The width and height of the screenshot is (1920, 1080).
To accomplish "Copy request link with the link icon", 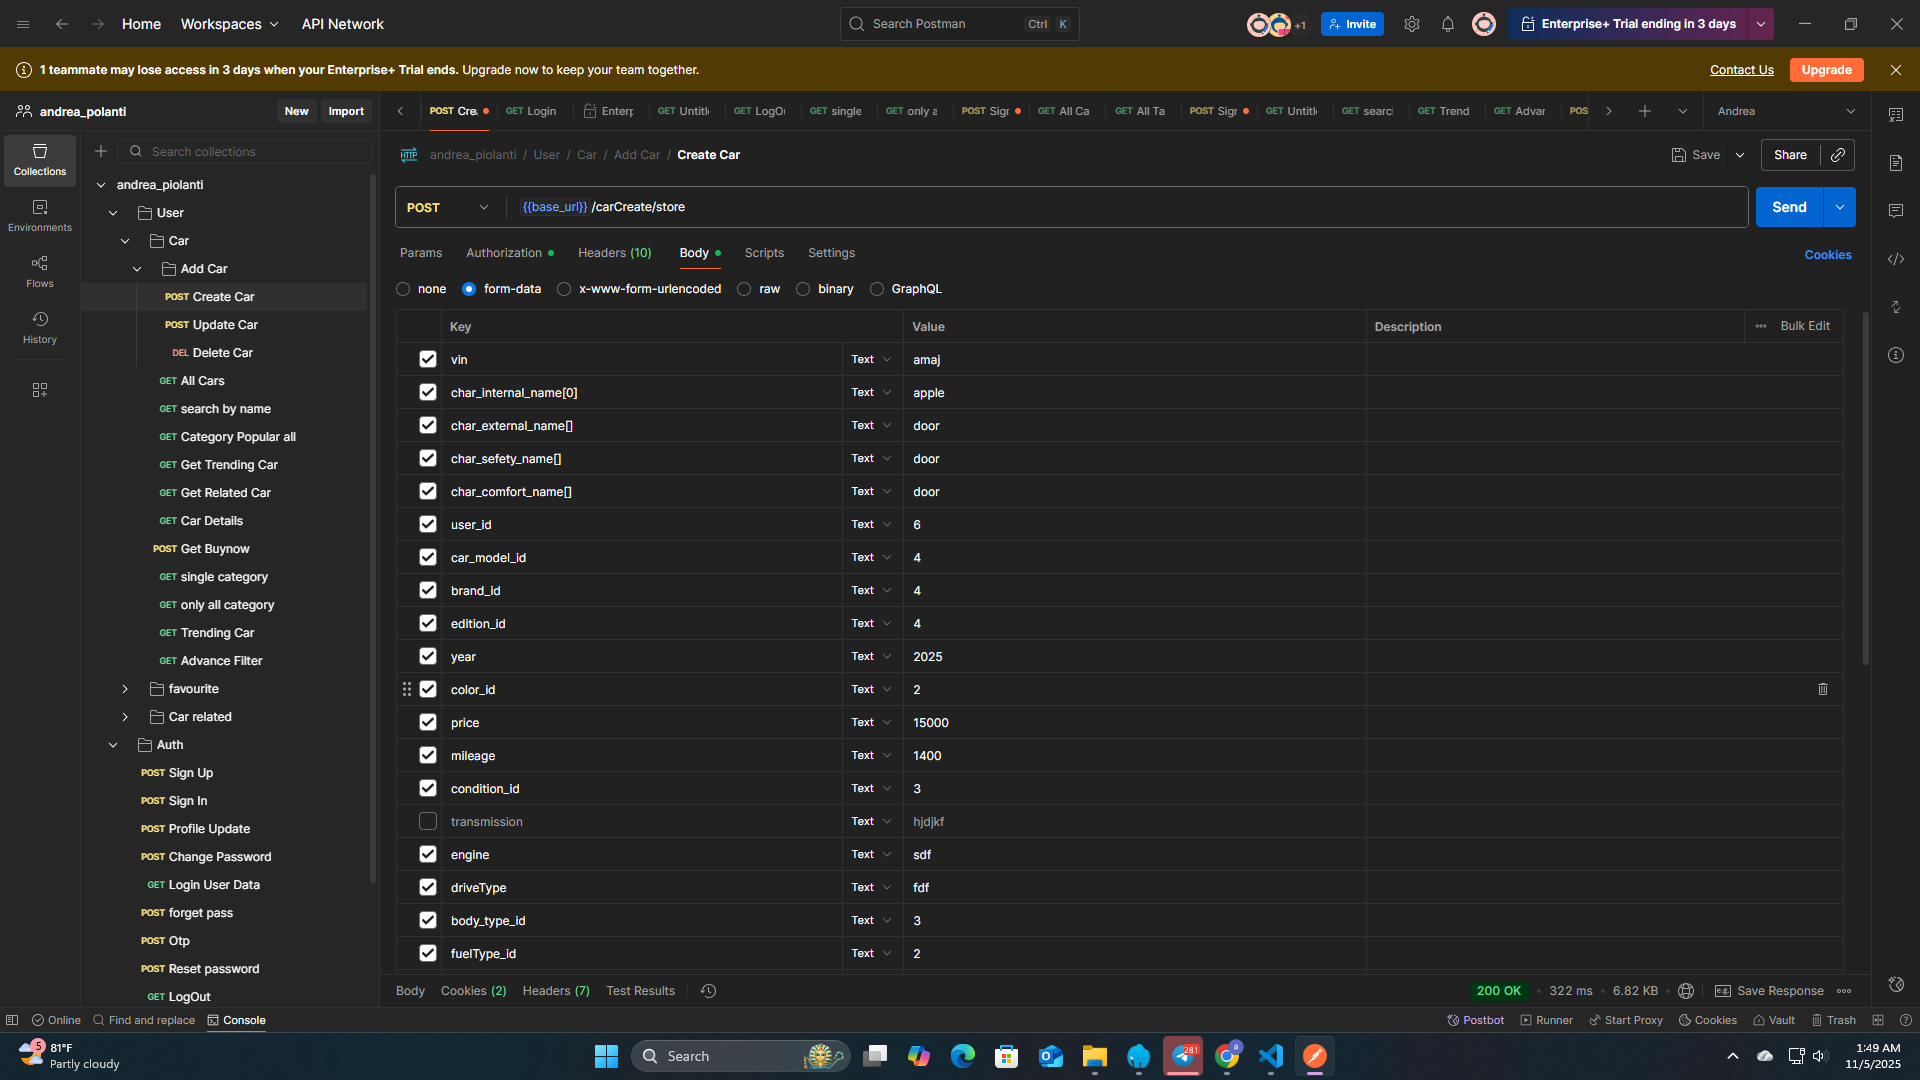I will 1838,155.
